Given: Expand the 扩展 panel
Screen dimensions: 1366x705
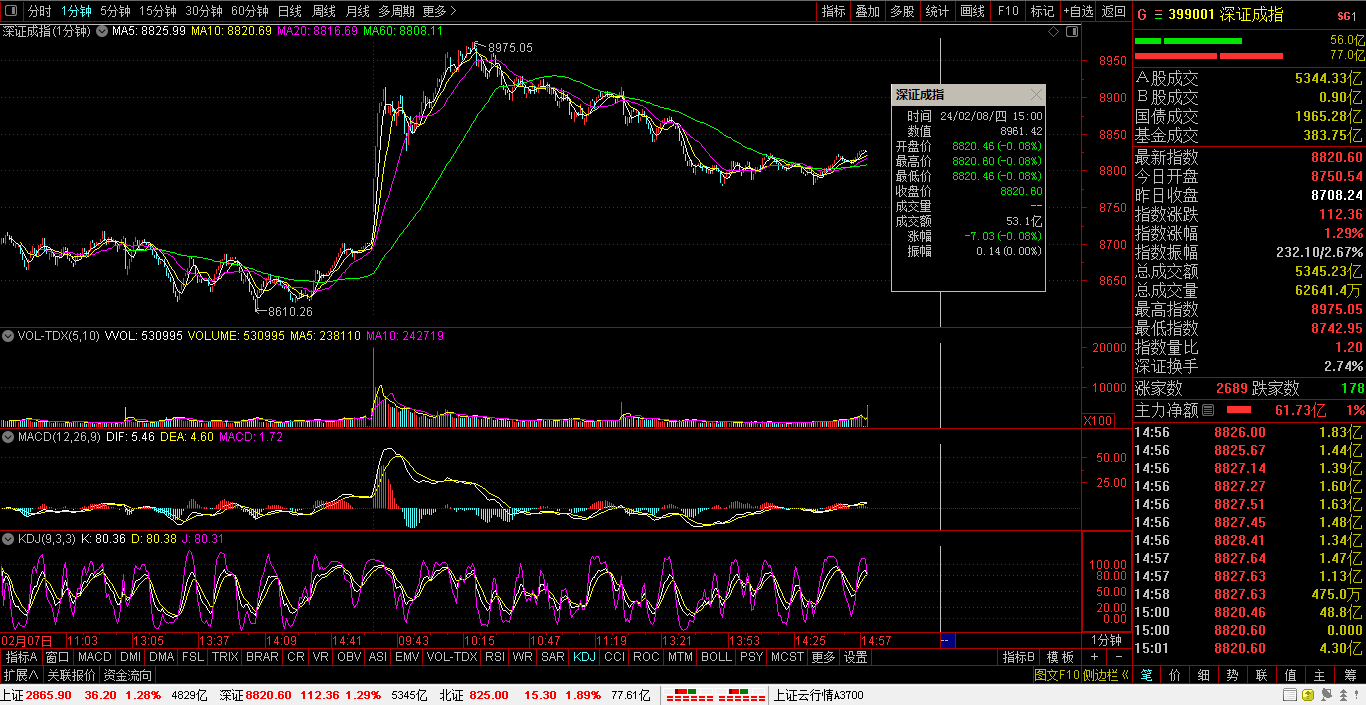Looking at the screenshot, I should [20, 675].
